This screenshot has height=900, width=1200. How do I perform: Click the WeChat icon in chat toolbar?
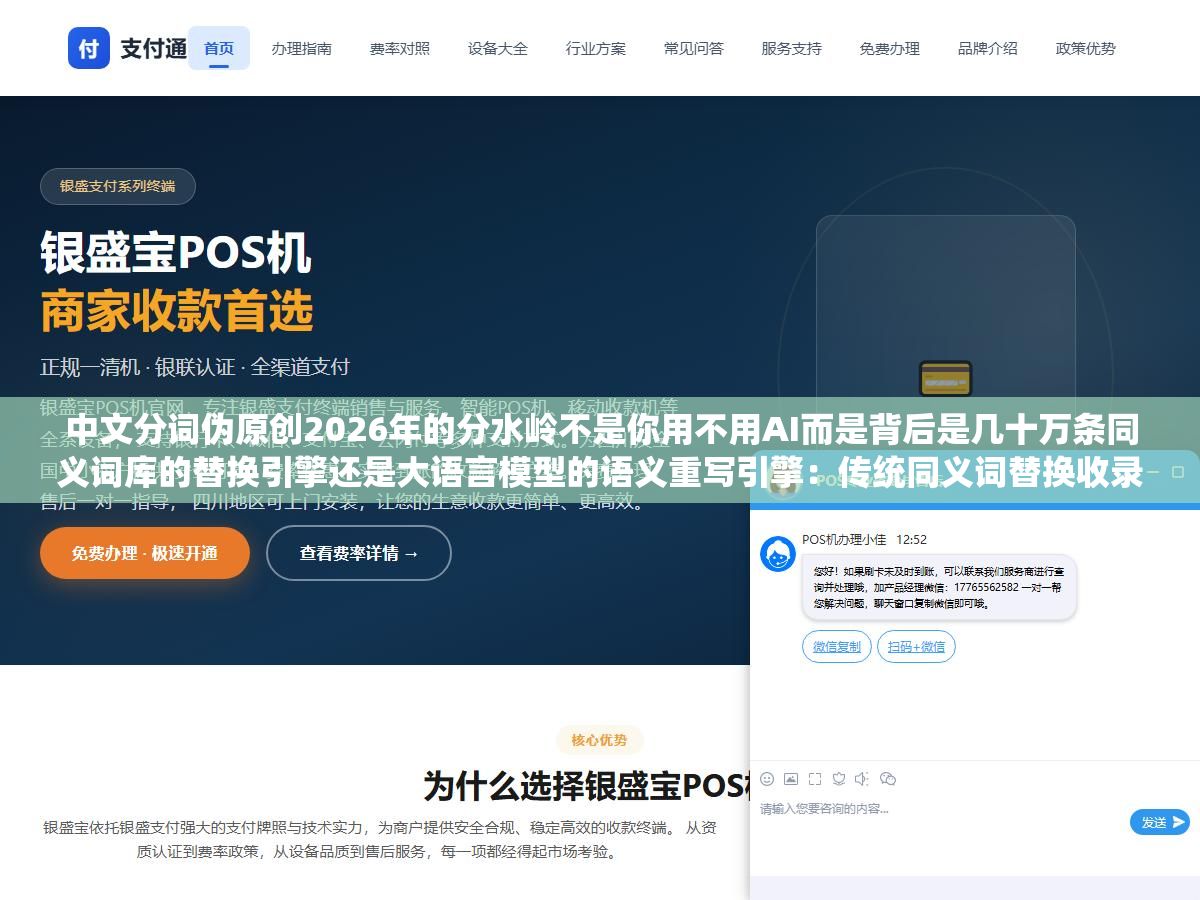(x=888, y=779)
